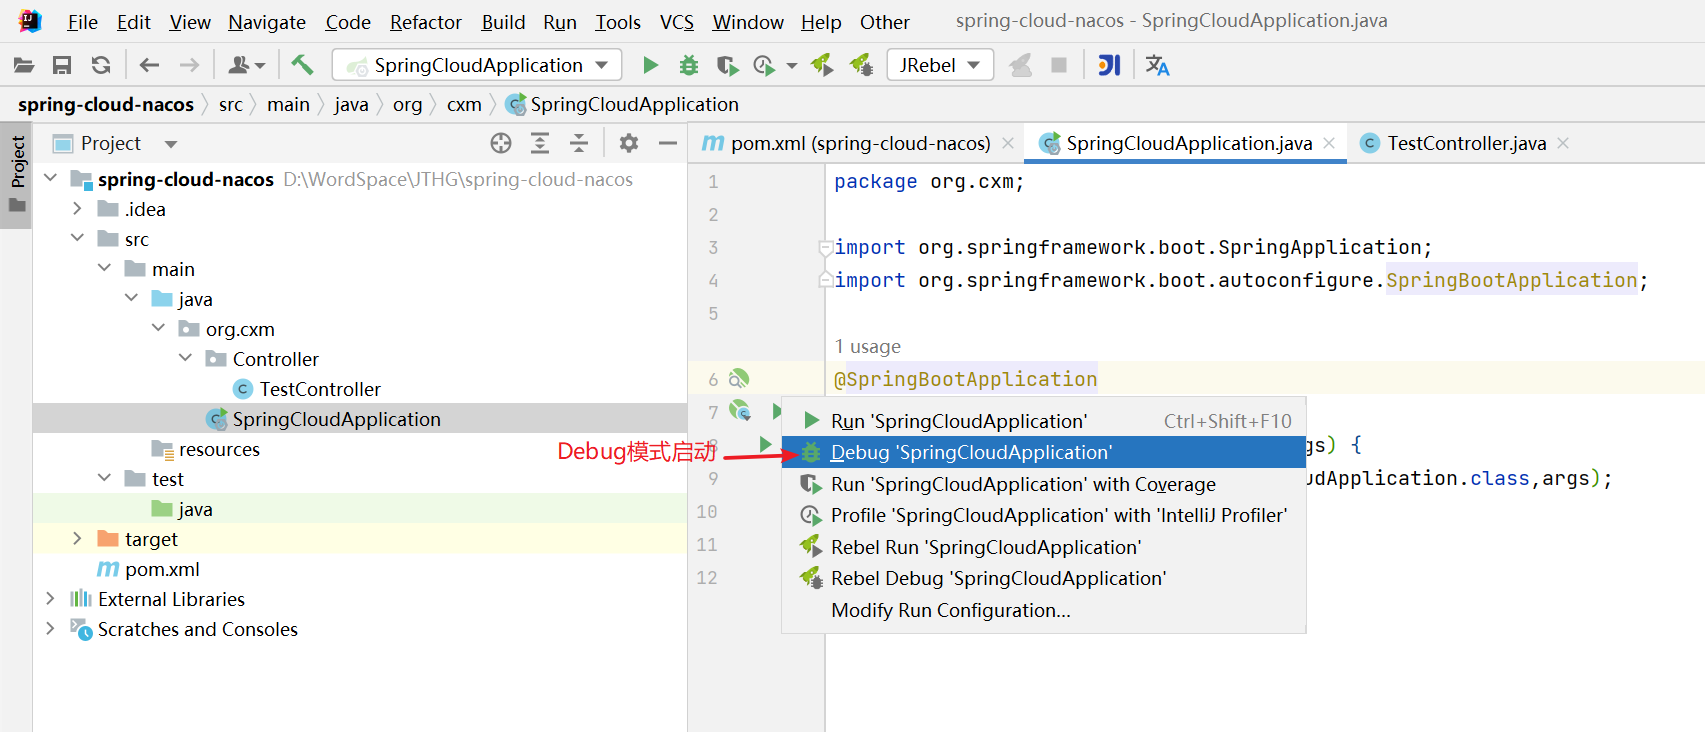Run the app with the toolbar play icon
This screenshot has width=1705, height=732.
651,66
